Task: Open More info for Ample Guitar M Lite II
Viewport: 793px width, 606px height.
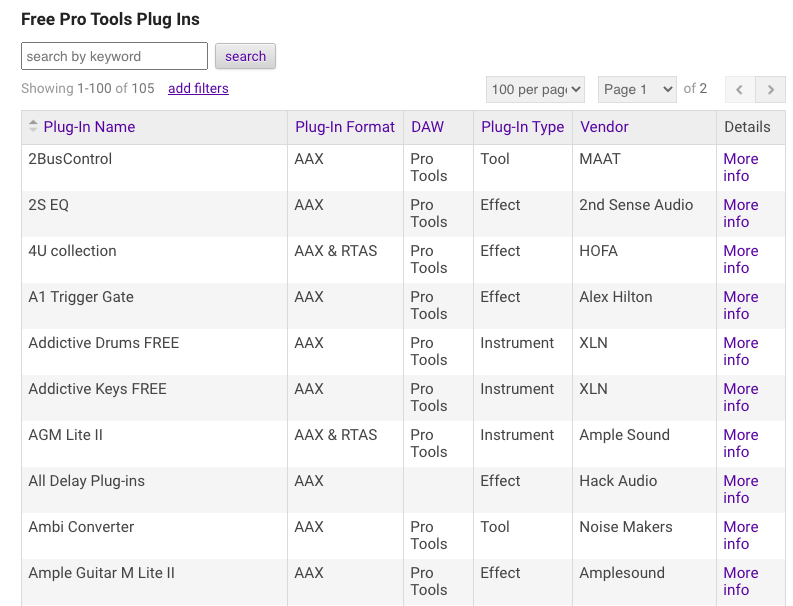Action: click(x=740, y=582)
